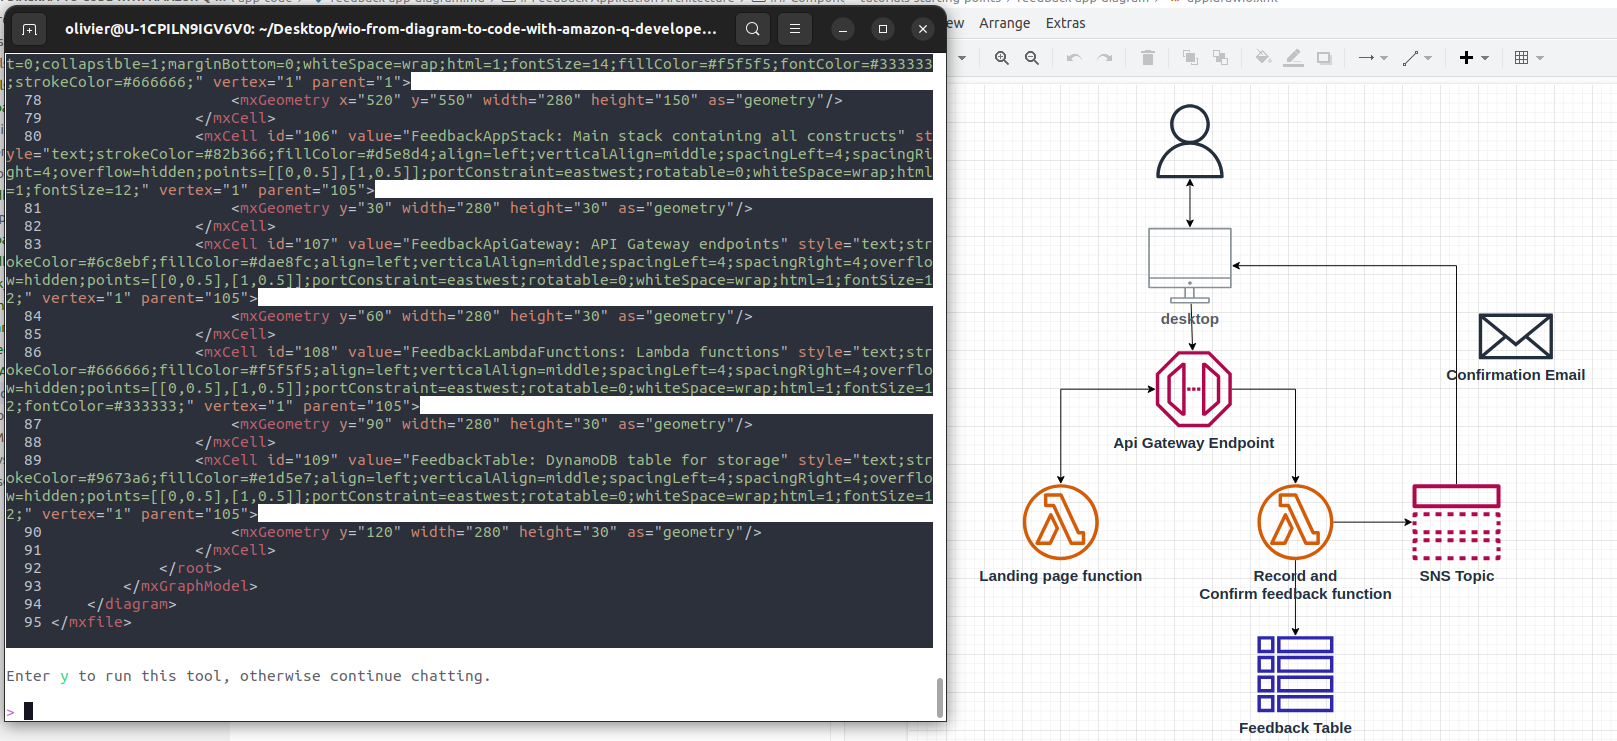Open the terminal search
The image size is (1617, 741).
pyautogui.click(x=753, y=29)
